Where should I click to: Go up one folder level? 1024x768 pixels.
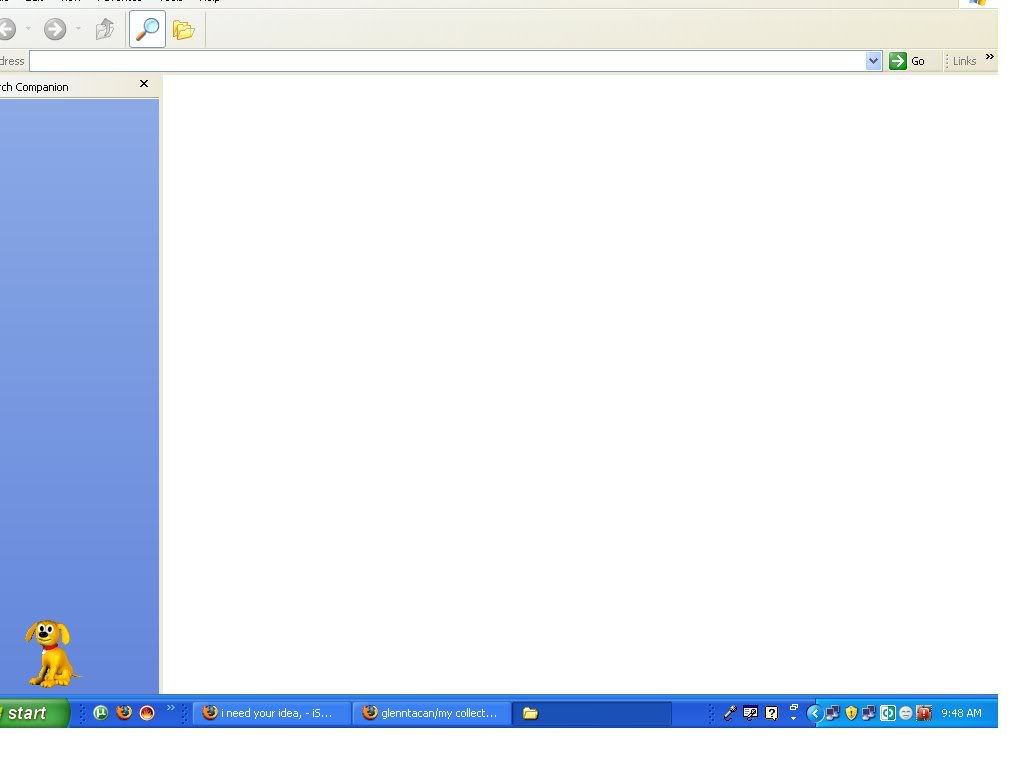[104, 29]
